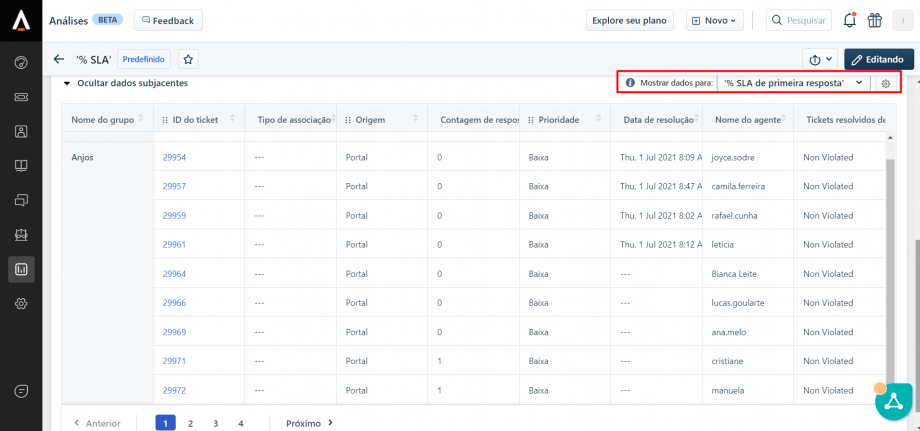Viewport: 920px width, 431px height.
Task: Open the Analytics section in the sidebar
Action: pos(21,268)
